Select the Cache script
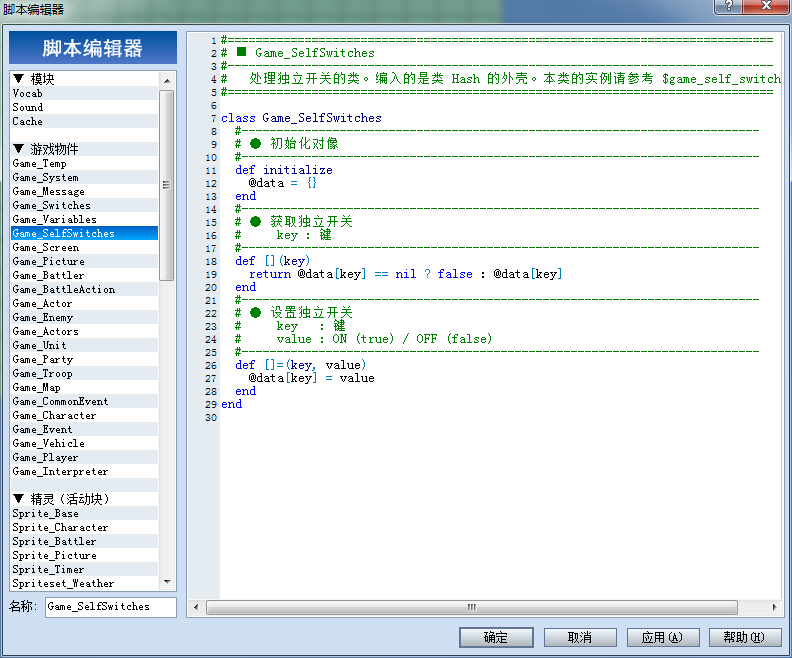Viewport: 792px width, 658px height. click(x=84, y=121)
